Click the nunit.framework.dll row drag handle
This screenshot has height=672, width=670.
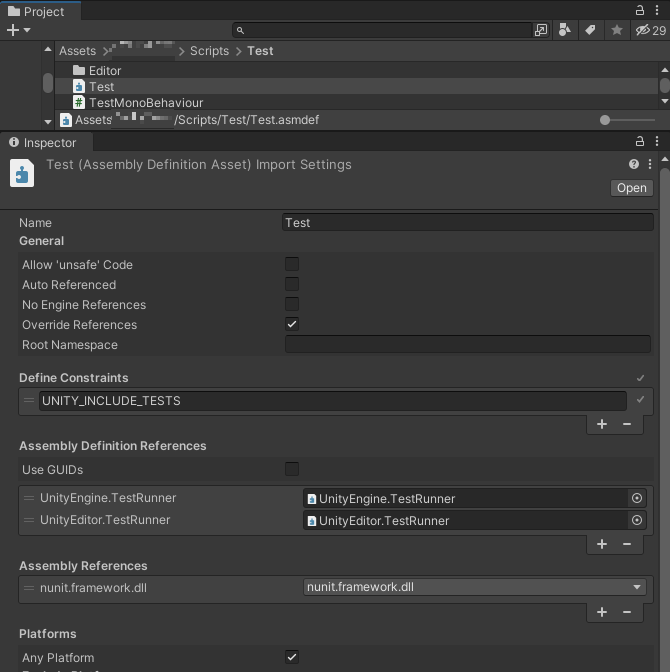[x=29, y=588]
